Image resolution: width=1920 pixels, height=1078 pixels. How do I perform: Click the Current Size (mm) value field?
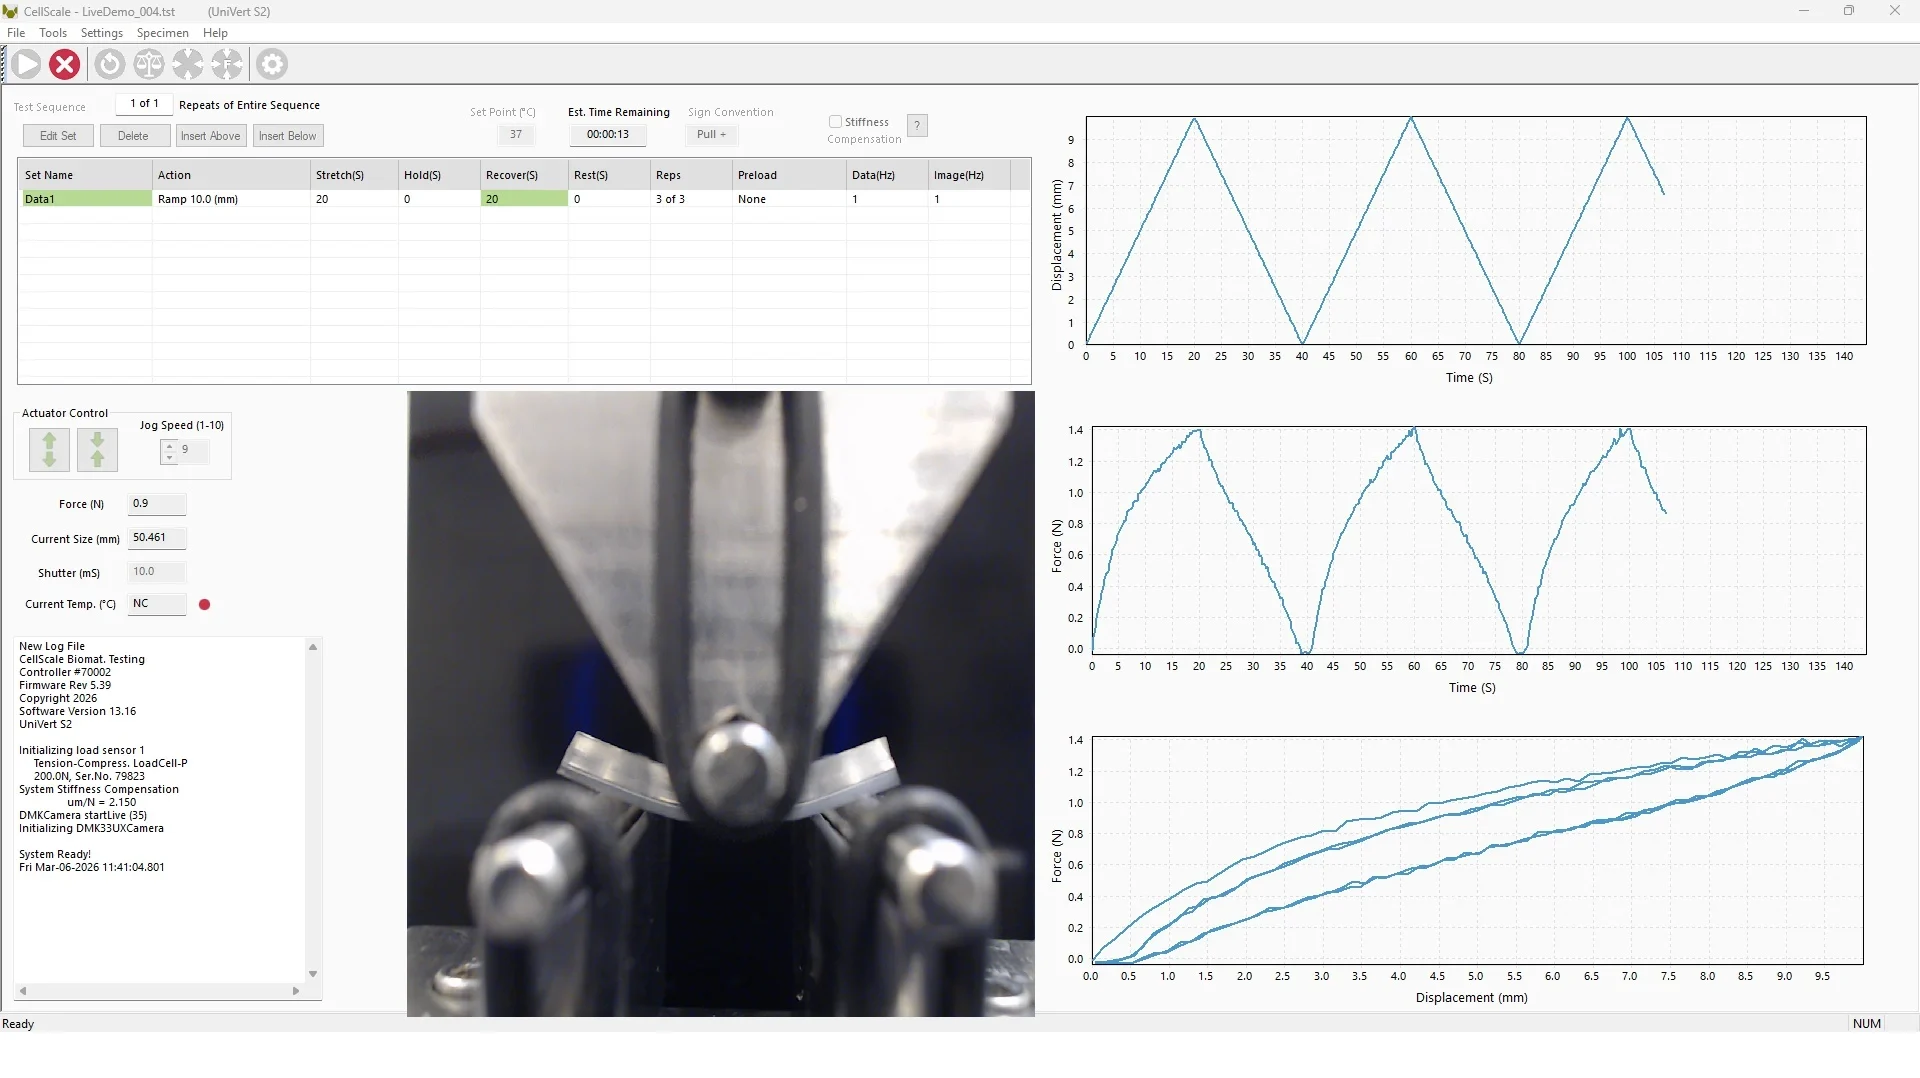click(x=157, y=538)
